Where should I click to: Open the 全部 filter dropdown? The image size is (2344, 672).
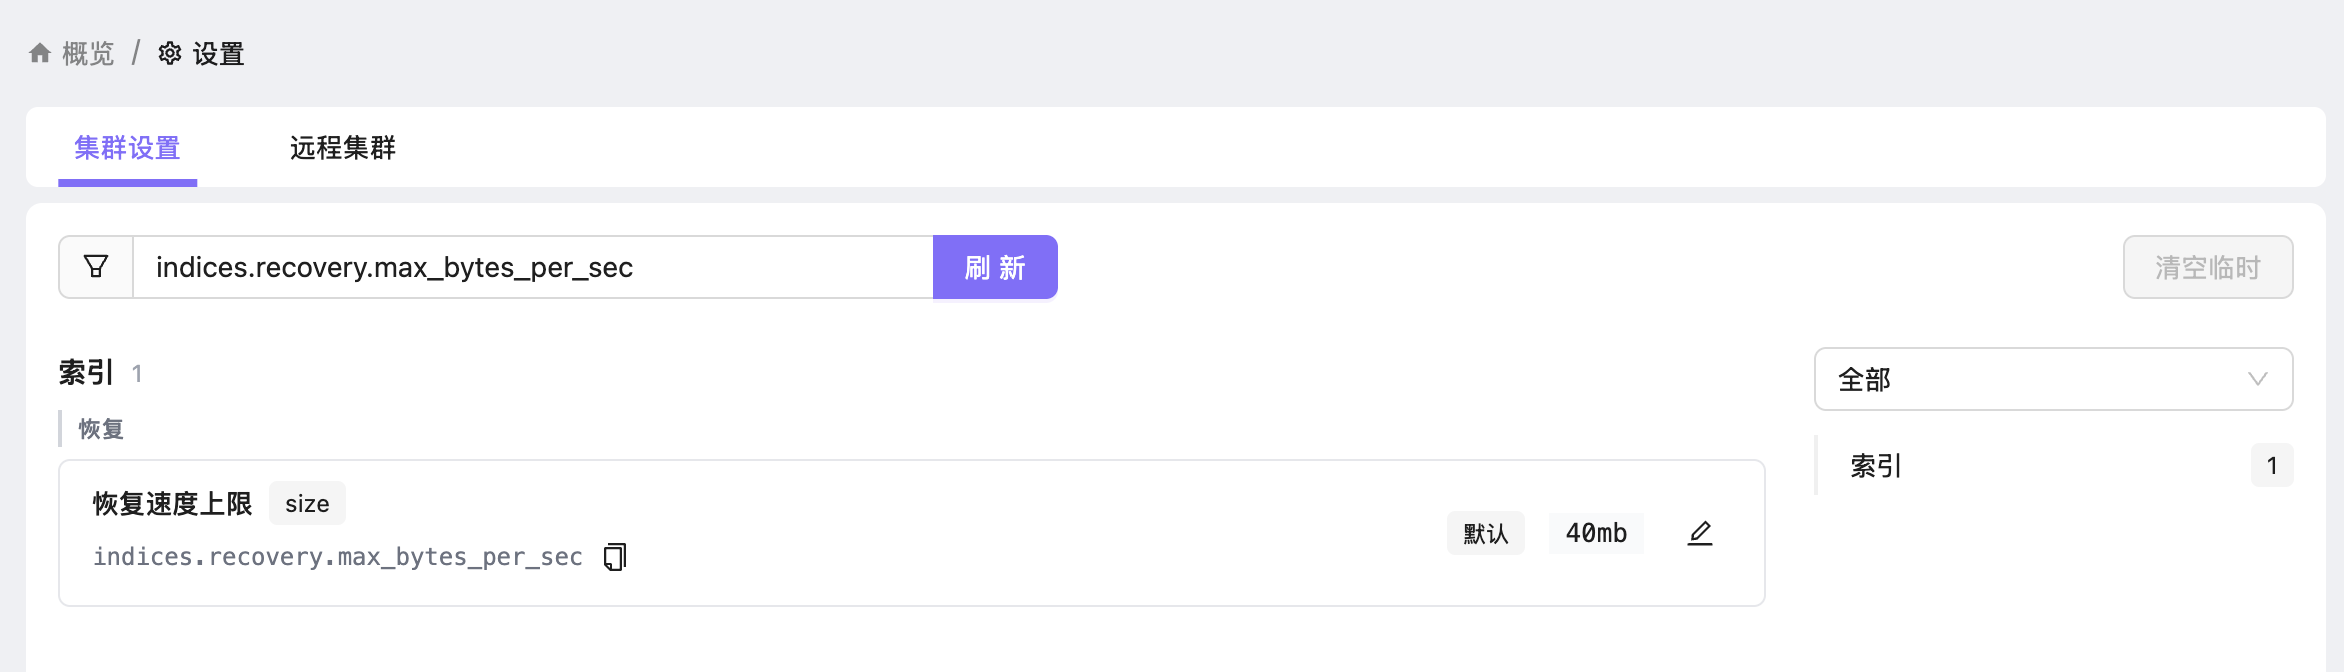[2053, 379]
